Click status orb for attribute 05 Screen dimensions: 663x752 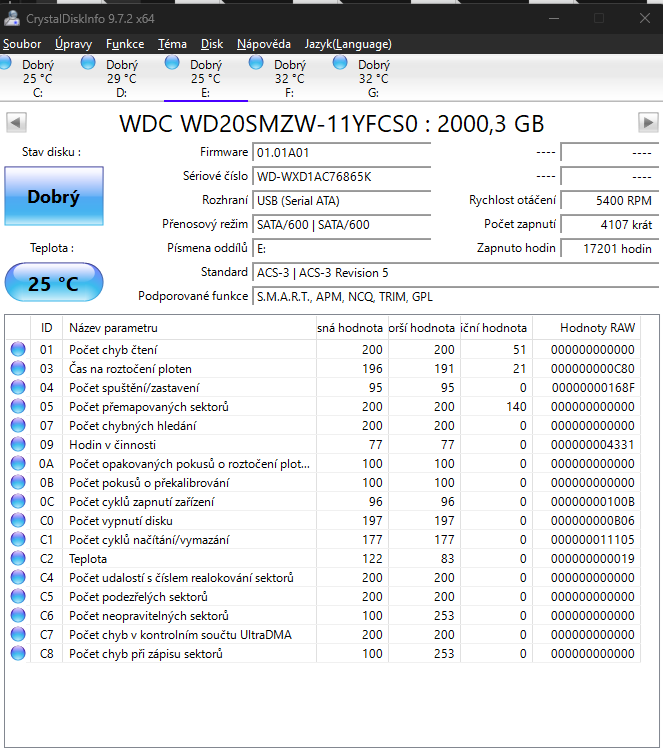pyautogui.click(x=18, y=406)
